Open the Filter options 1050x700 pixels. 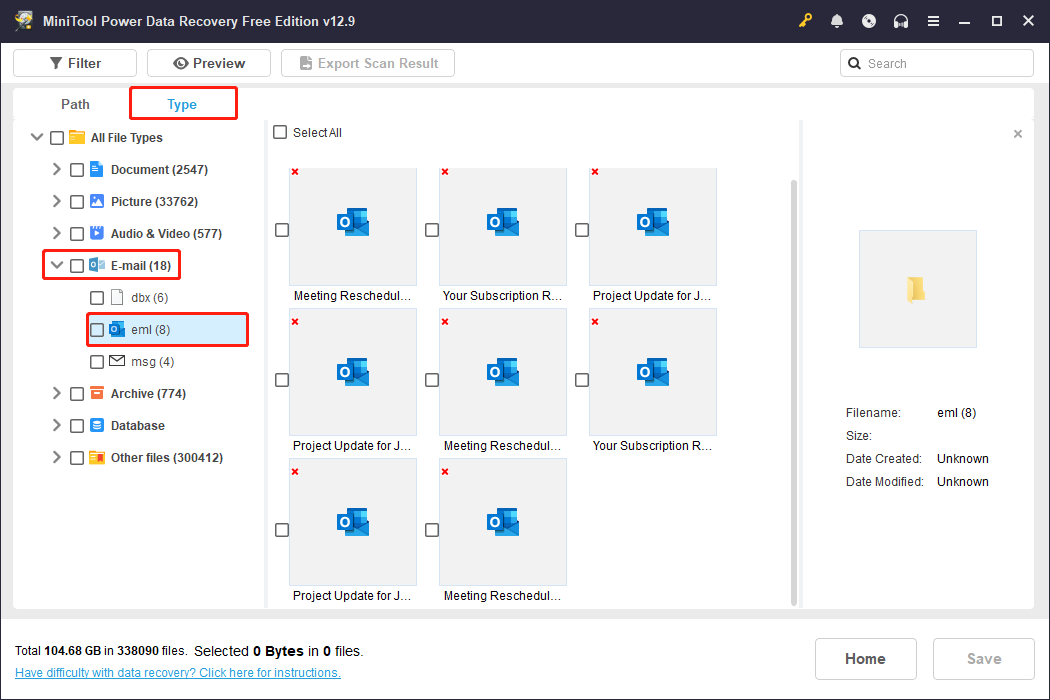[x=75, y=63]
